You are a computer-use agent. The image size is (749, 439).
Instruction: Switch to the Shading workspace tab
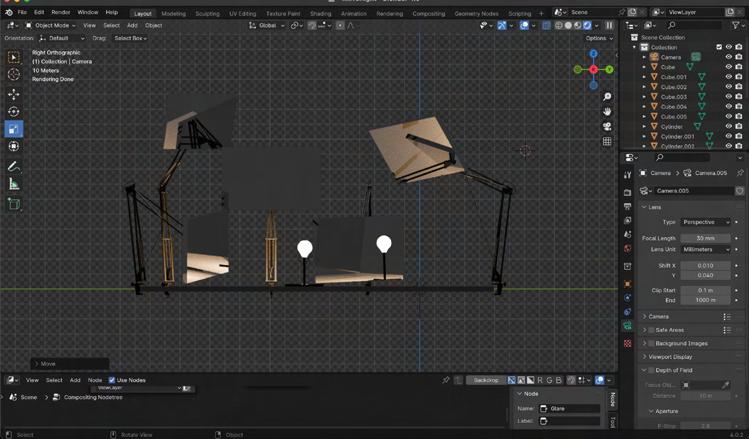click(320, 13)
